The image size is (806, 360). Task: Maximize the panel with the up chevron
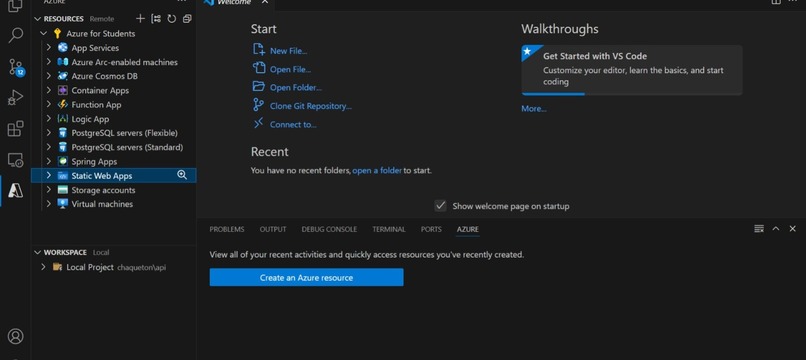776,229
